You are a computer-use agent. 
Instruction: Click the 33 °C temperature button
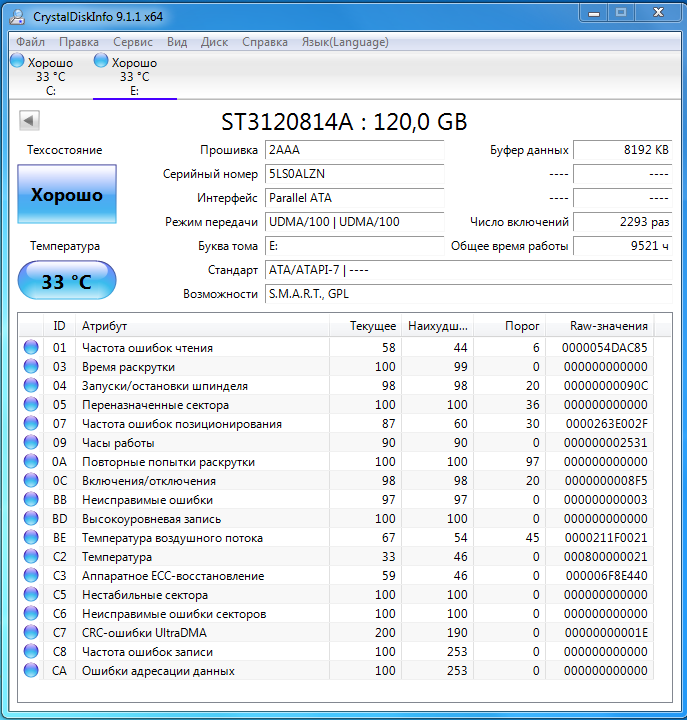67,282
